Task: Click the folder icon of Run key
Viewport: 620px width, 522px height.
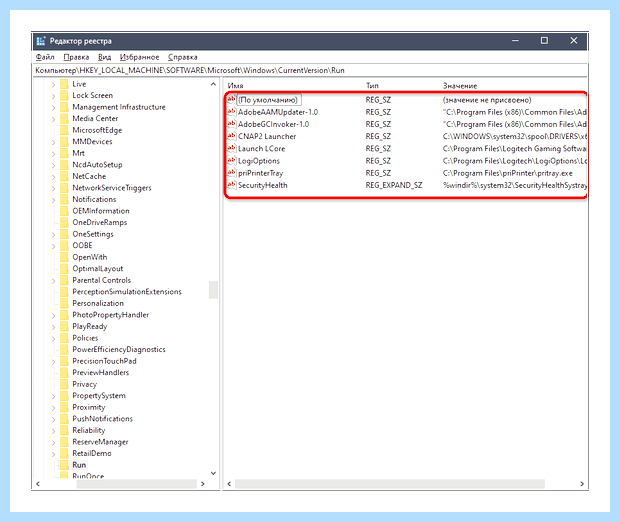Action: 64,465
